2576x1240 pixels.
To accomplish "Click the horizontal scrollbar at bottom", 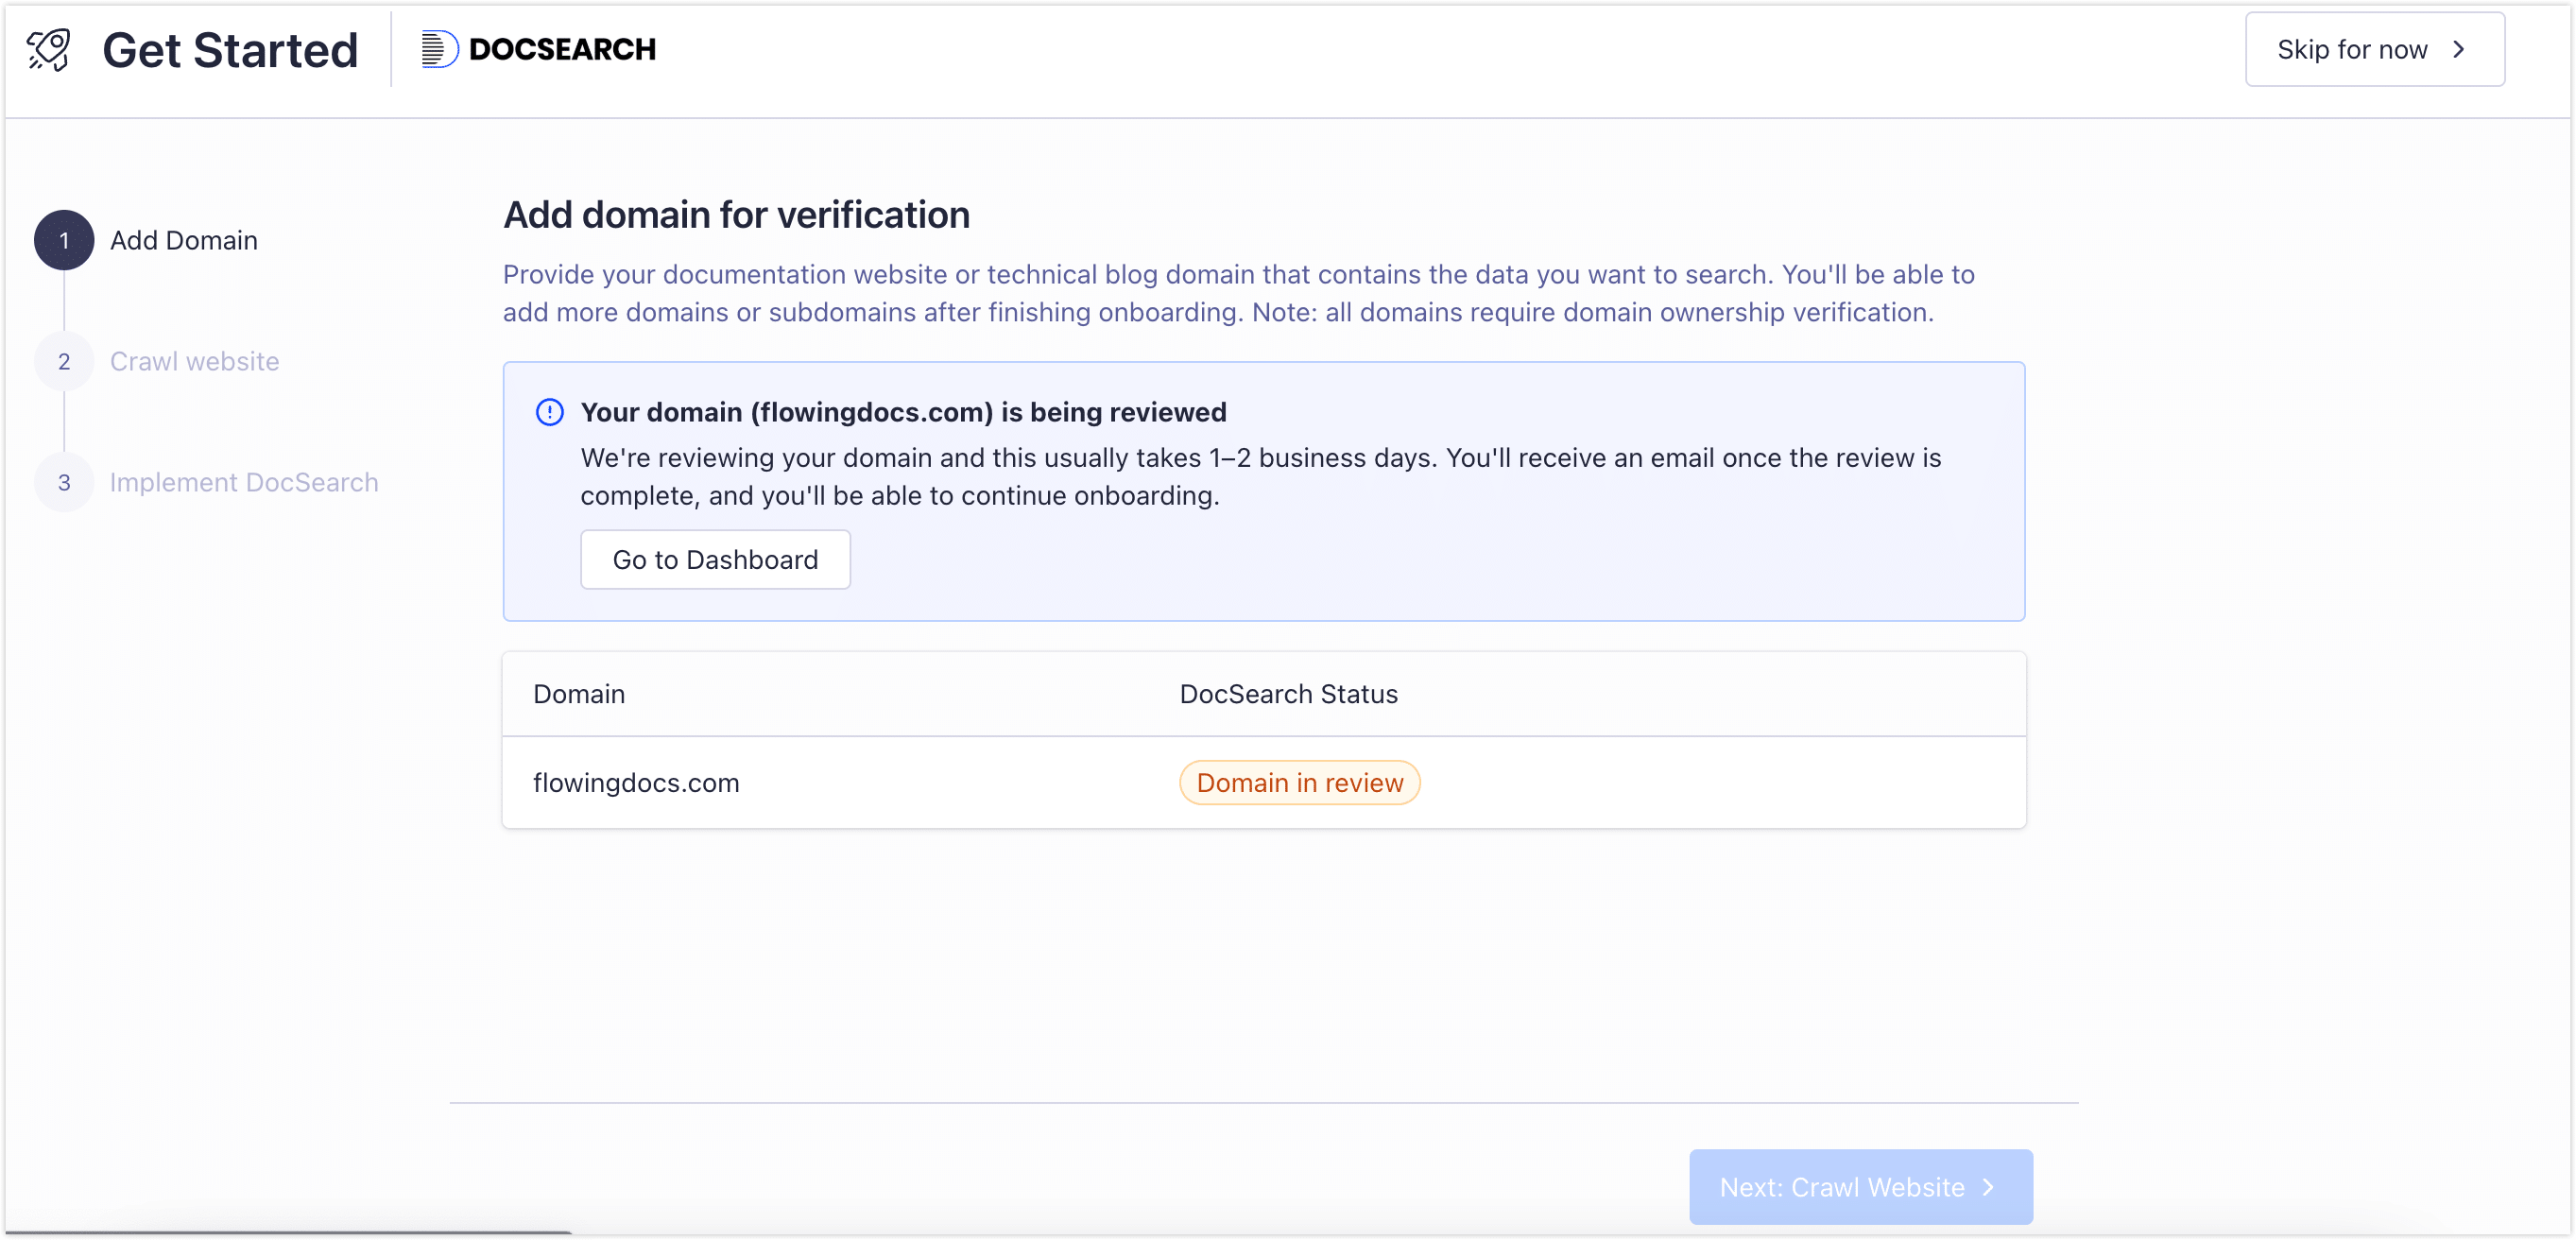I will coord(288,1232).
